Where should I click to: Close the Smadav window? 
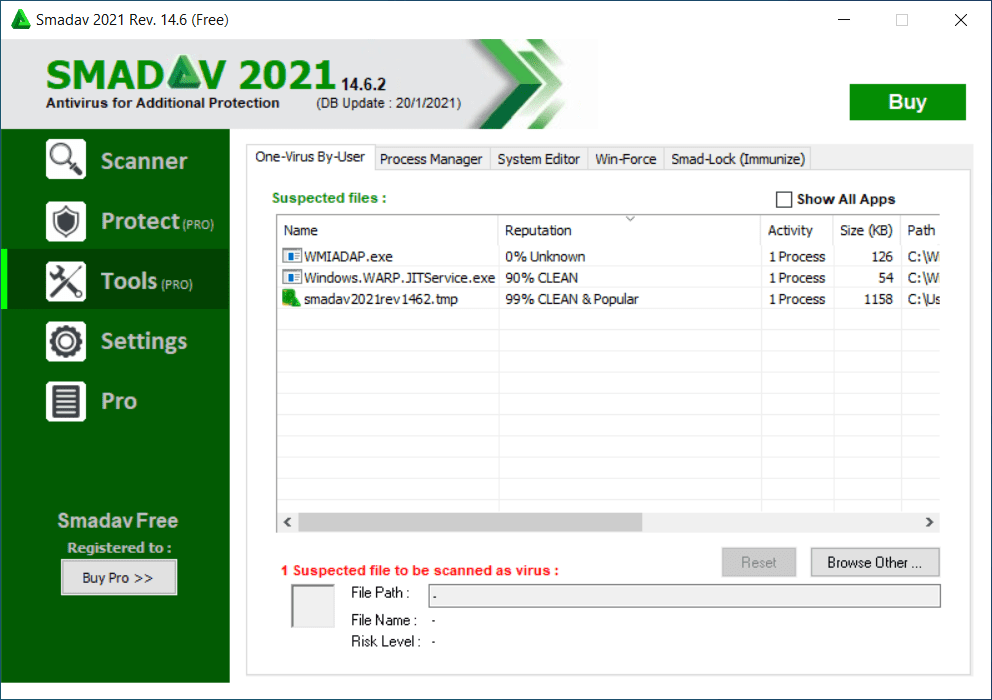[960, 20]
